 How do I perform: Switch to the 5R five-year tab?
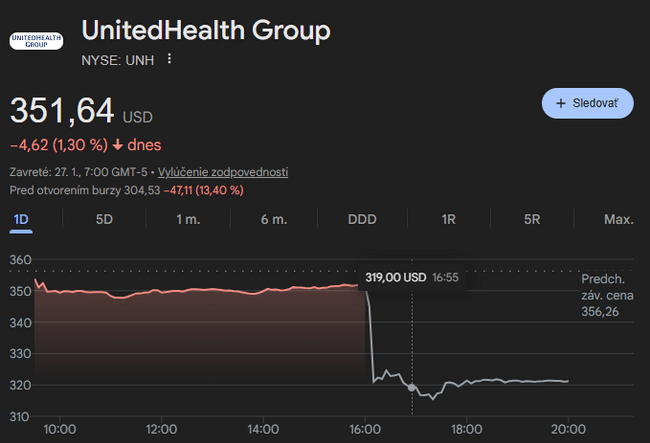[x=532, y=219]
